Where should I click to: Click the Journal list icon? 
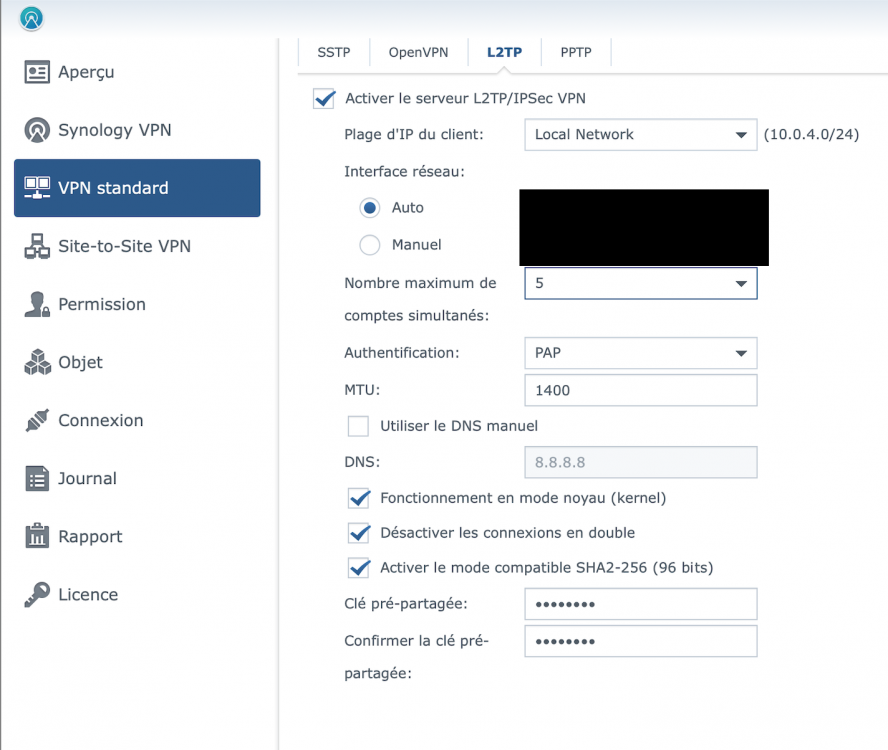[37, 478]
